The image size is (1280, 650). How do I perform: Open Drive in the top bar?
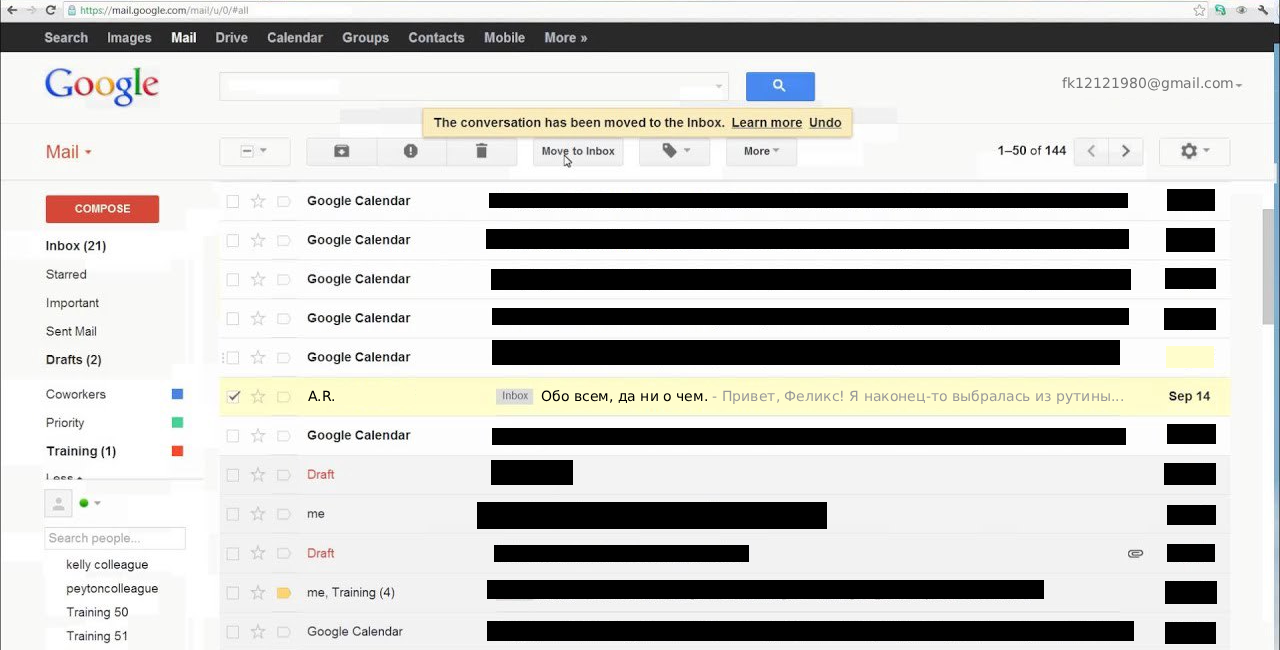pos(231,38)
